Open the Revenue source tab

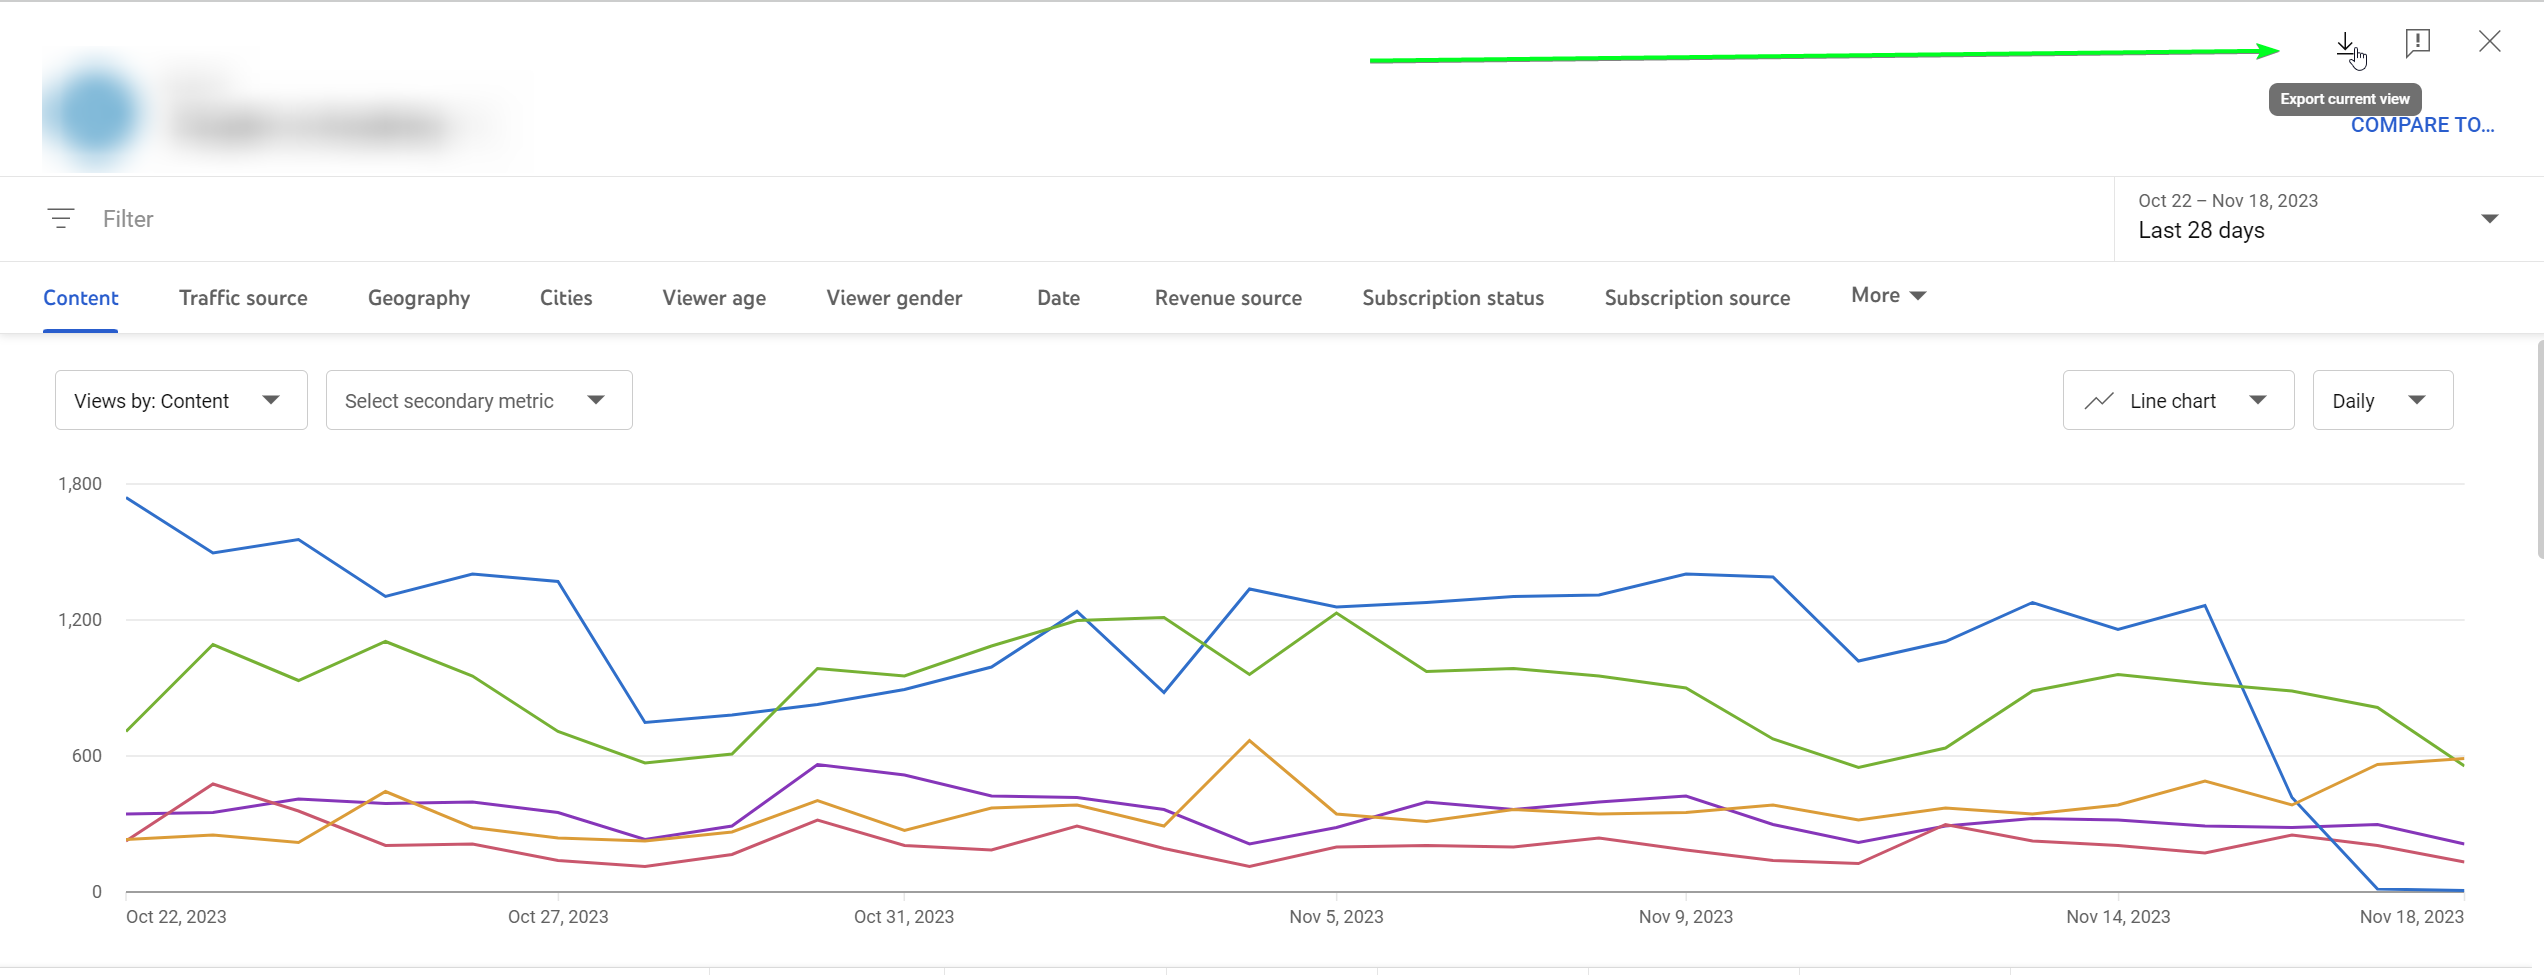point(1228,298)
